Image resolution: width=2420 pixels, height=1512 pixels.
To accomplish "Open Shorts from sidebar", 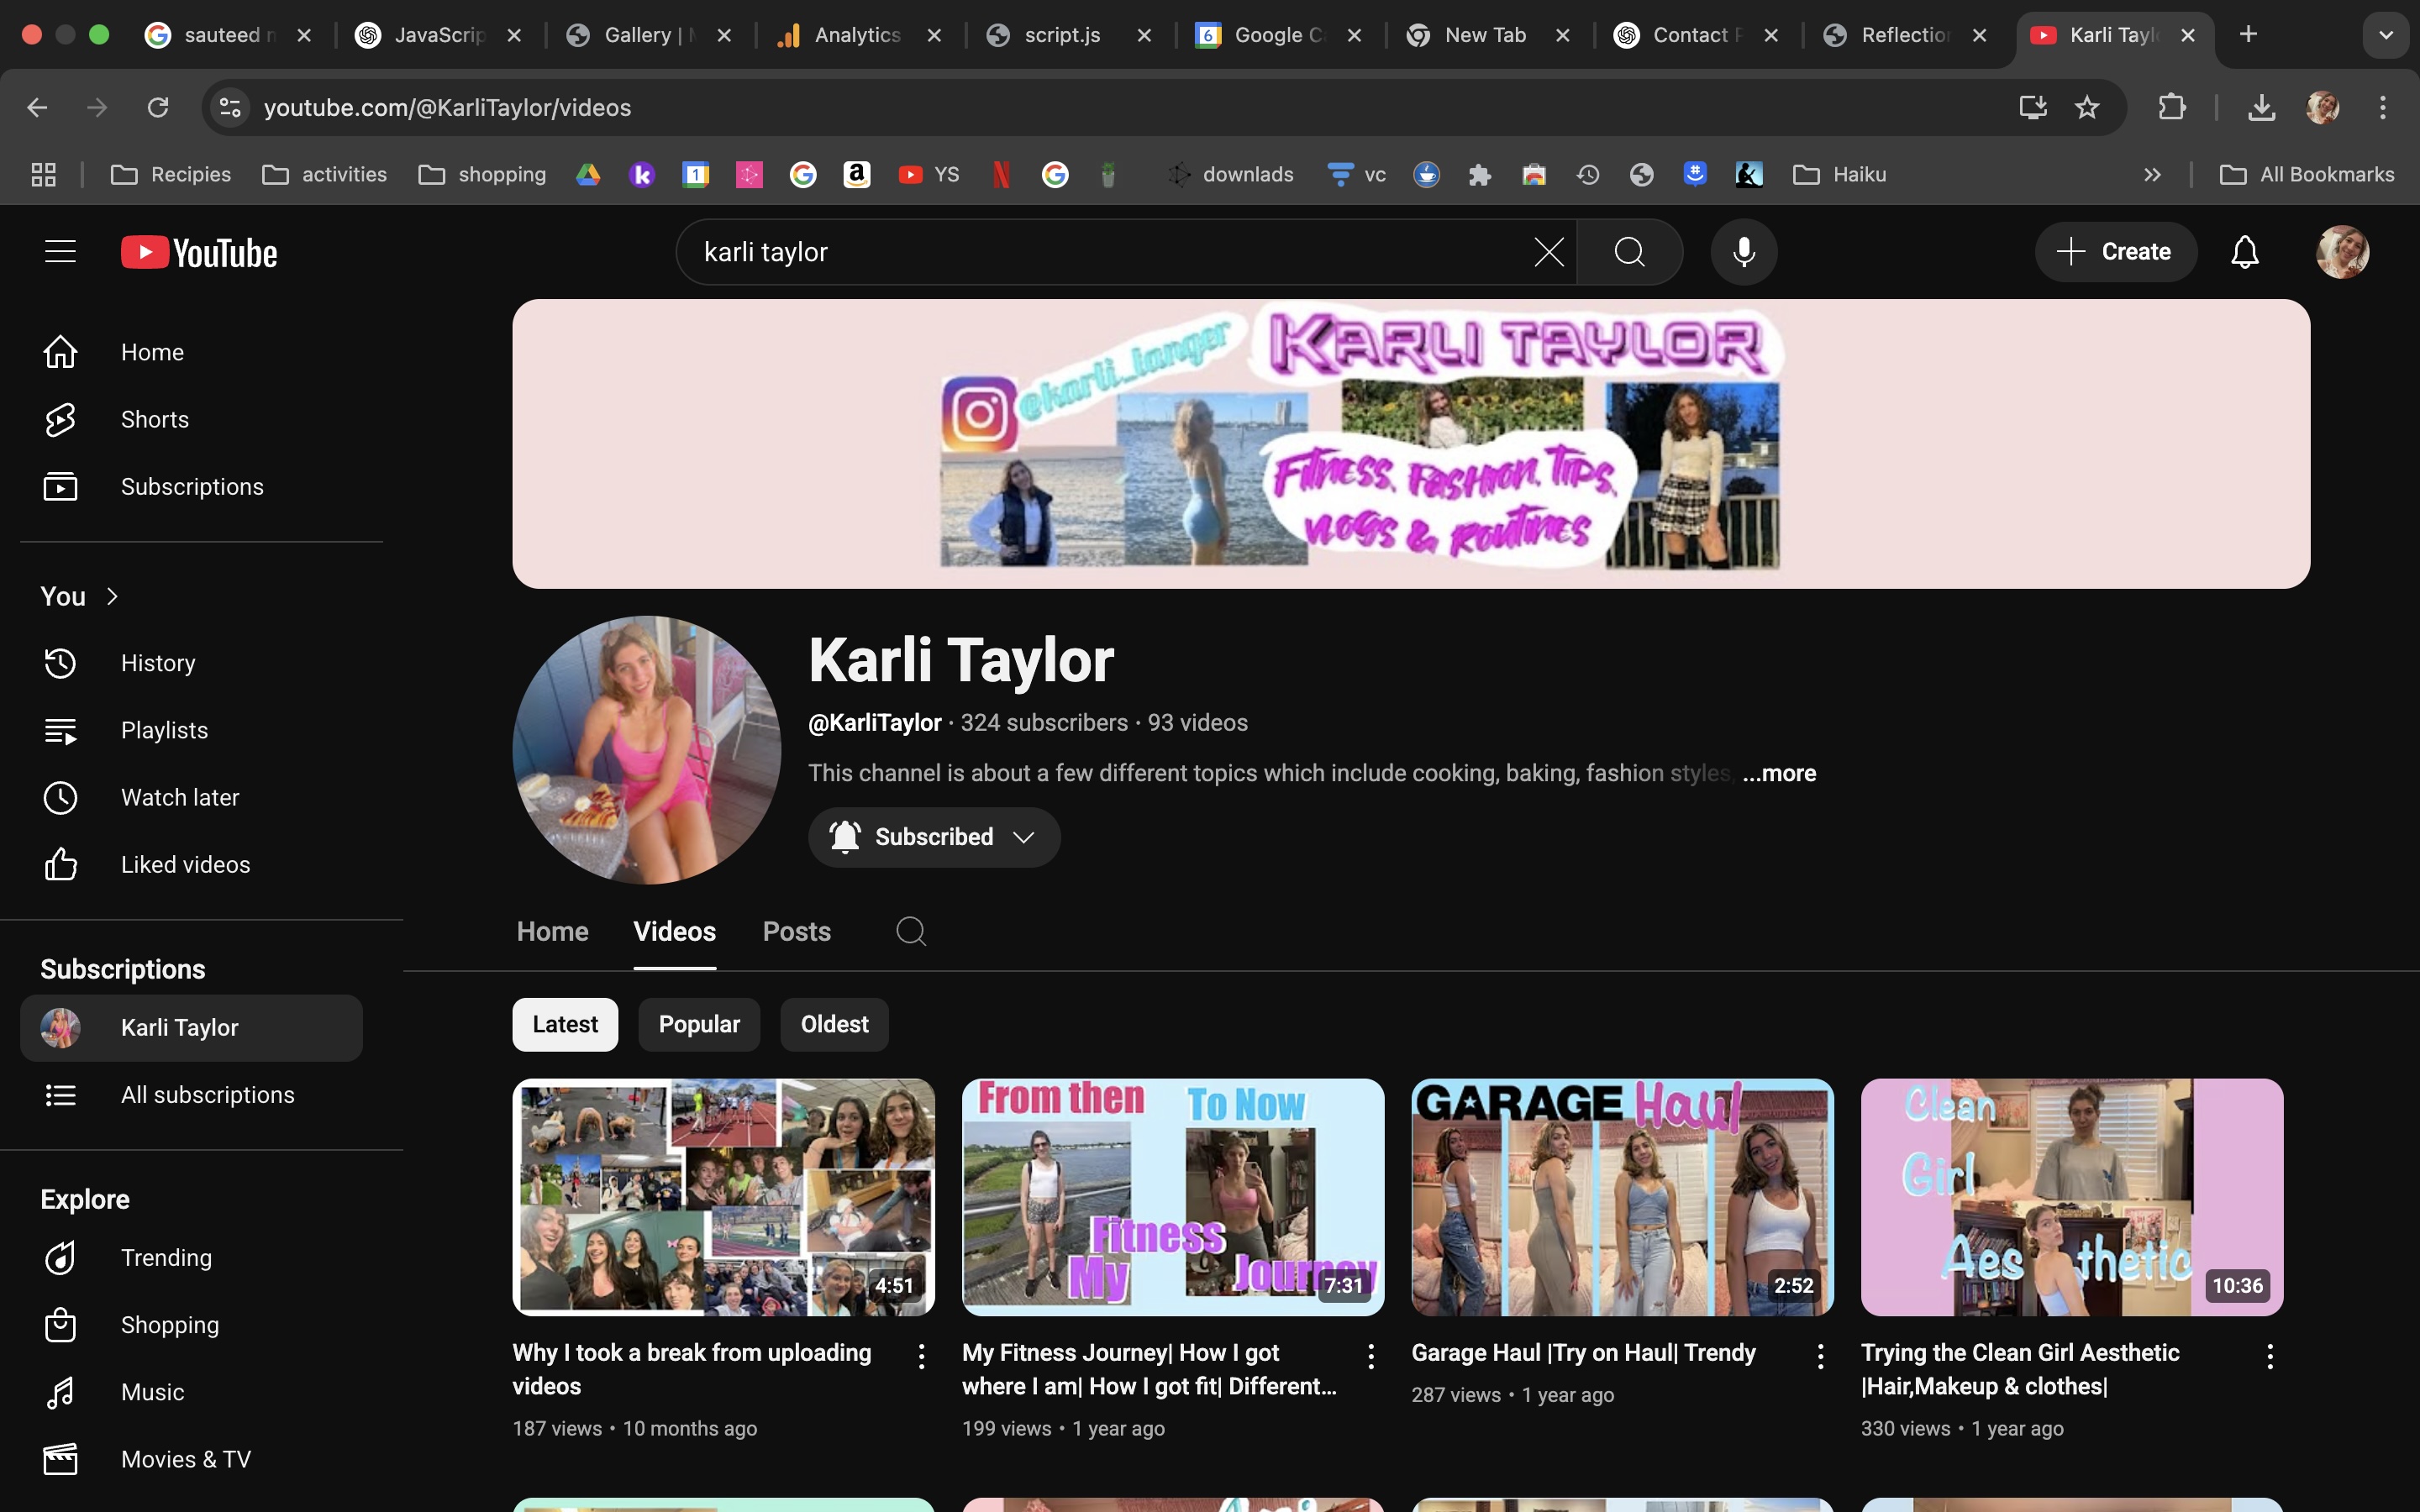I will coord(192,419).
